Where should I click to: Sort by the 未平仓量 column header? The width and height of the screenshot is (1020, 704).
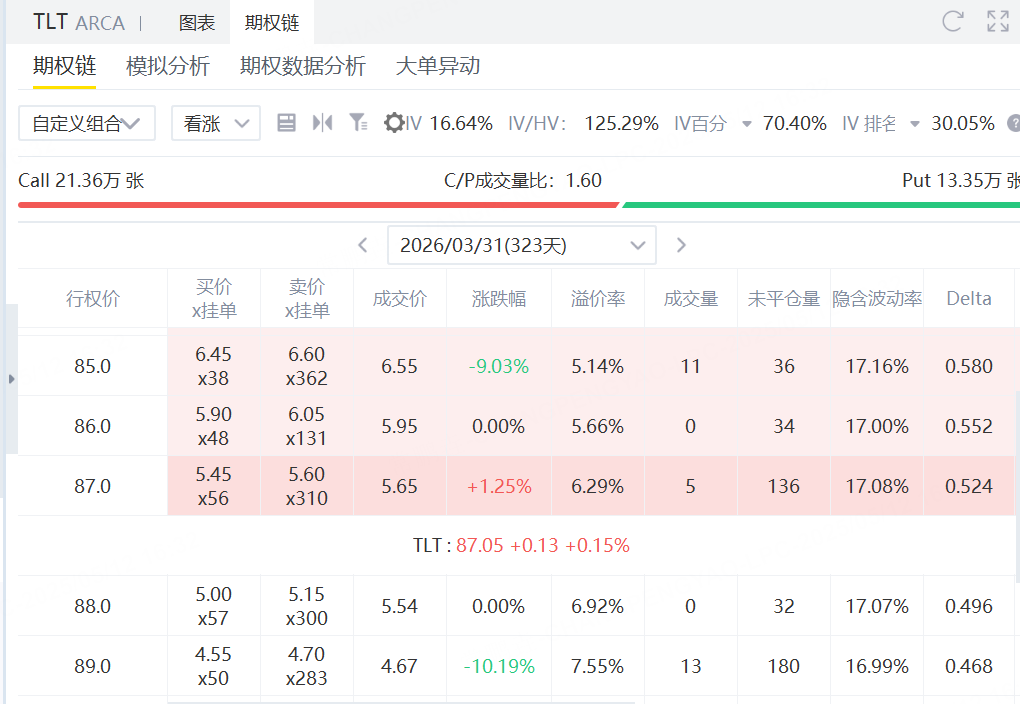click(784, 299)
